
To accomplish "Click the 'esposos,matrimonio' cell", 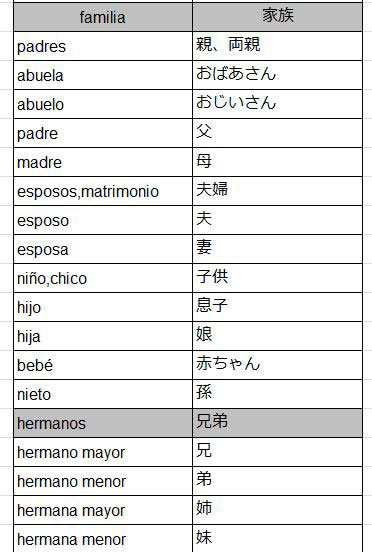I will click(x=103, y=191).
